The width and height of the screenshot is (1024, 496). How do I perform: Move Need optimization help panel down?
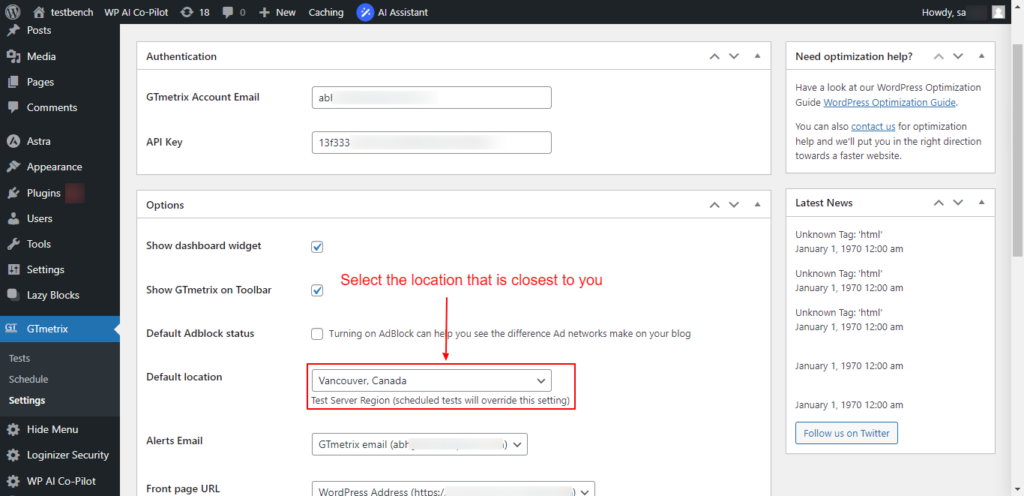(x=958, y=57)
